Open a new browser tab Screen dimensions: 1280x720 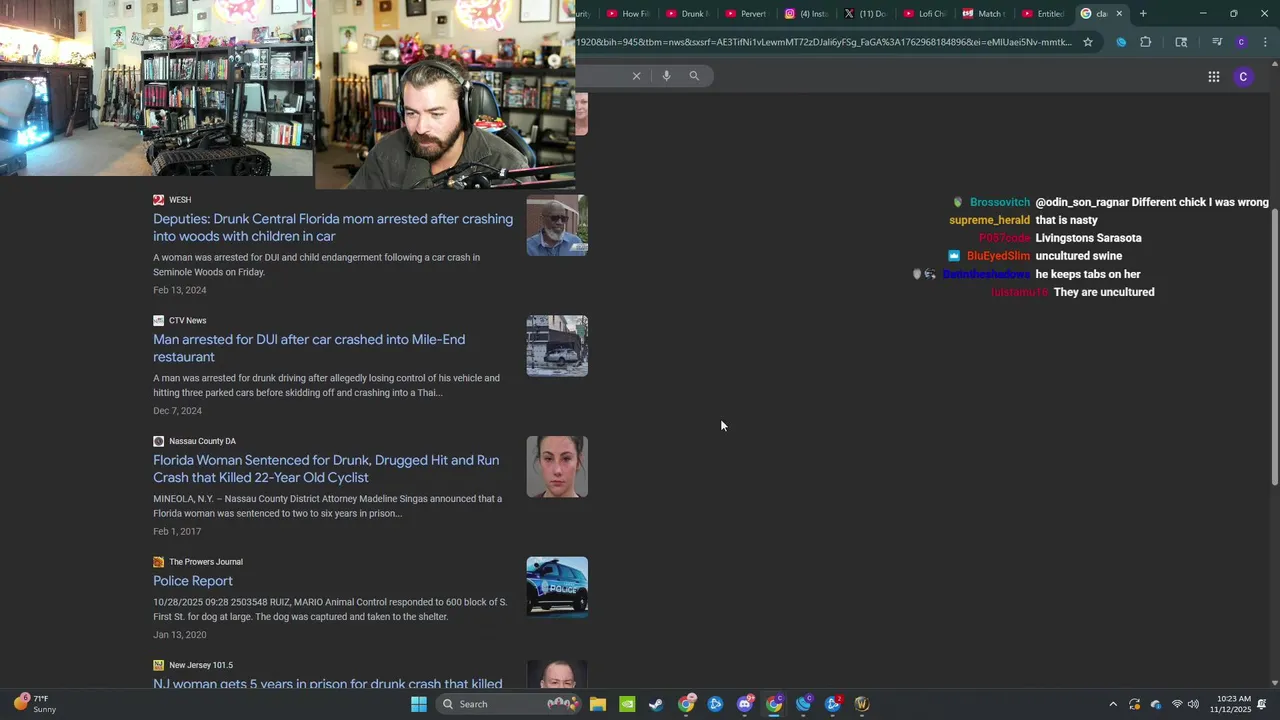click(x=1143, y=13)
